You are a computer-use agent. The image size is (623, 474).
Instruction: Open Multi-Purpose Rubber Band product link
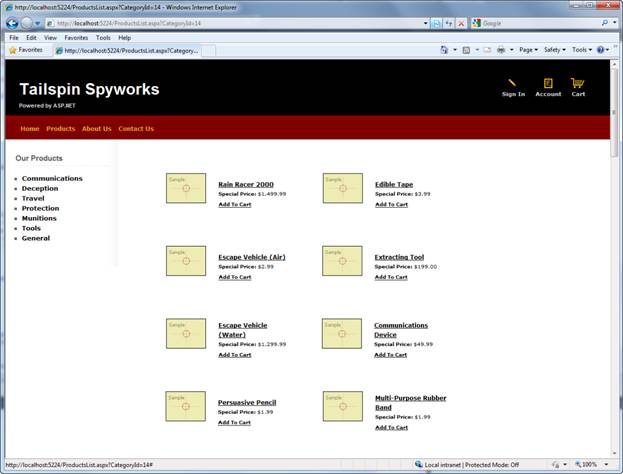411,402
